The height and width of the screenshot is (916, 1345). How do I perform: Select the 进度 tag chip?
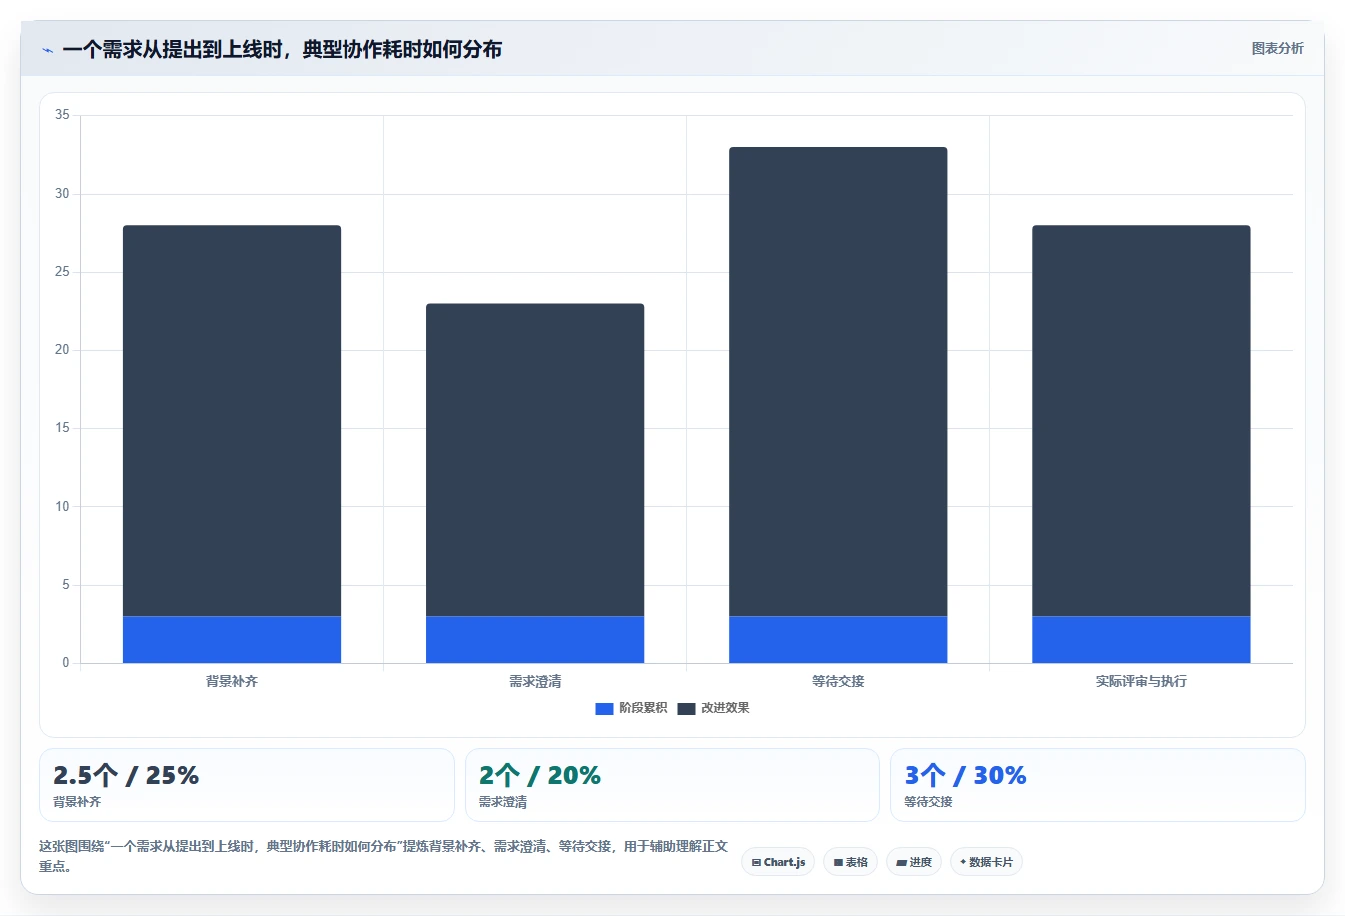pyautogui.click(x=914, y=862)
